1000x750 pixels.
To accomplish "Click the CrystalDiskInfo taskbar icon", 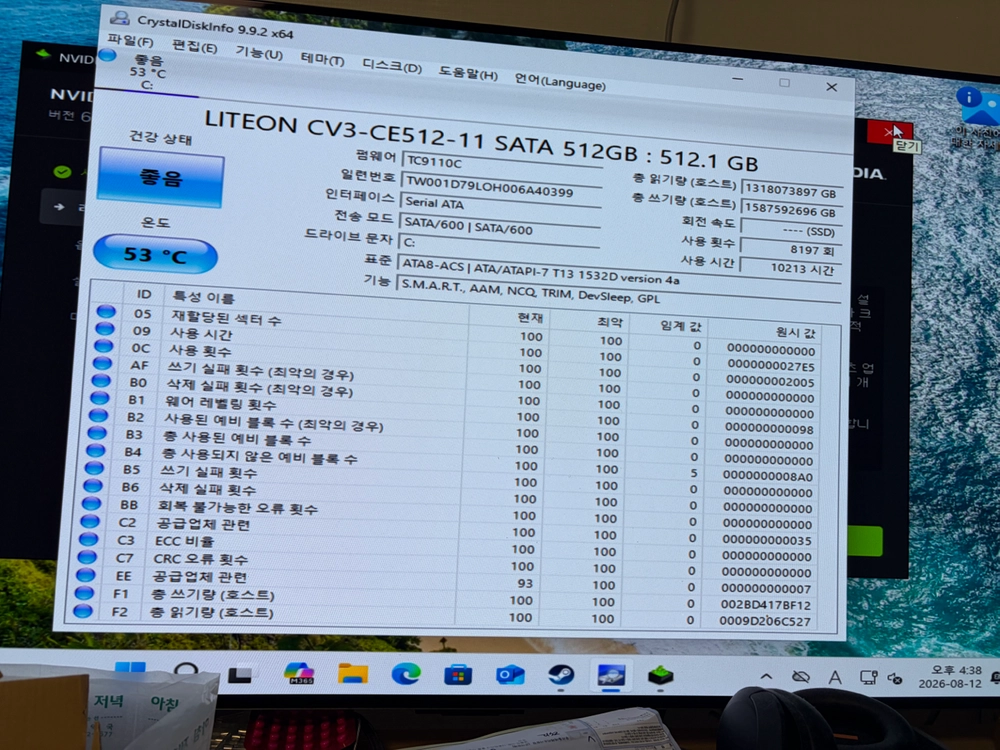I will coord(611,675).
